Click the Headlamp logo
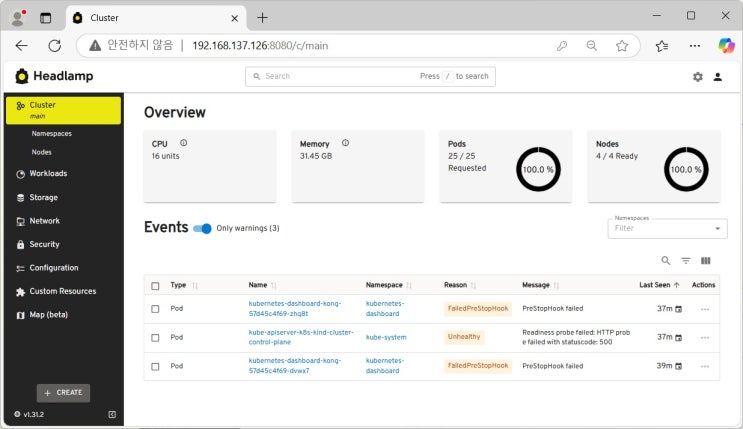The width and height of the screenshot is (743, 429). 54,76
